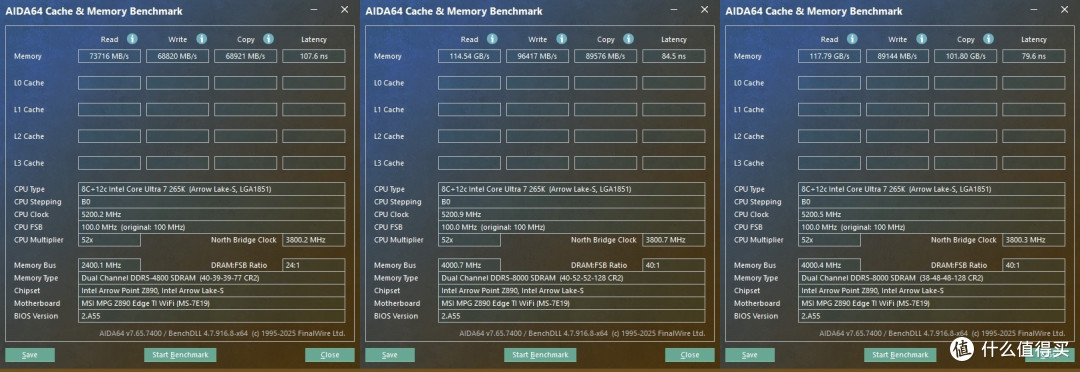Image resolution: width=1080 pixels, height=372 pixels.
Task: Click the DDR5-8000 (40-52-52-128 CR2) Memory Type
Action: pyautogui.click(x=572, y=278)
